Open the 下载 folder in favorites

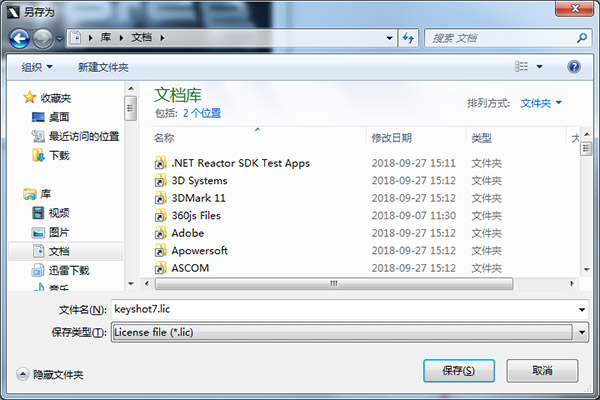coord(58,155)
